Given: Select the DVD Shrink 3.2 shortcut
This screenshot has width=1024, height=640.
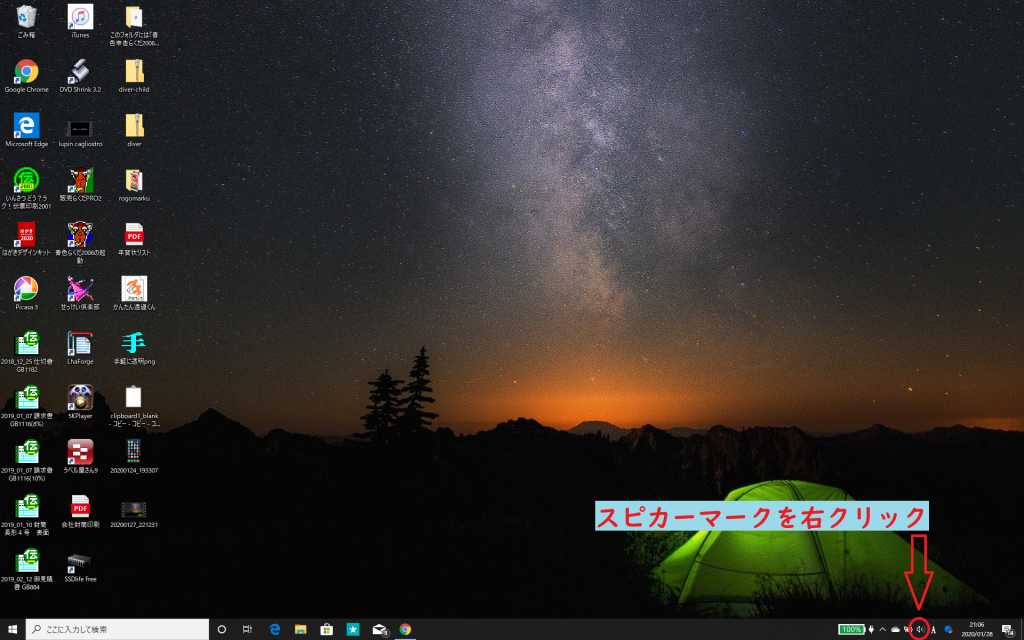Looking at the screenshot, I should [x=80, y=71].
